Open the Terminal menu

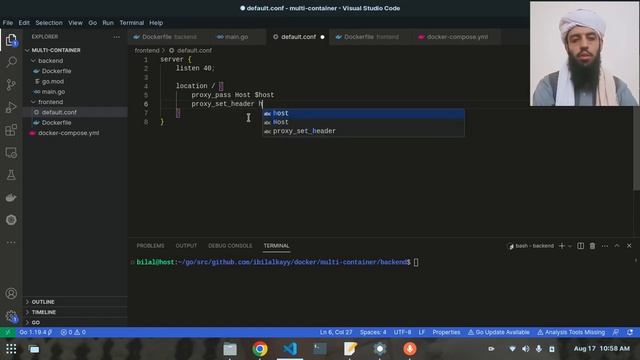(131, 23)
